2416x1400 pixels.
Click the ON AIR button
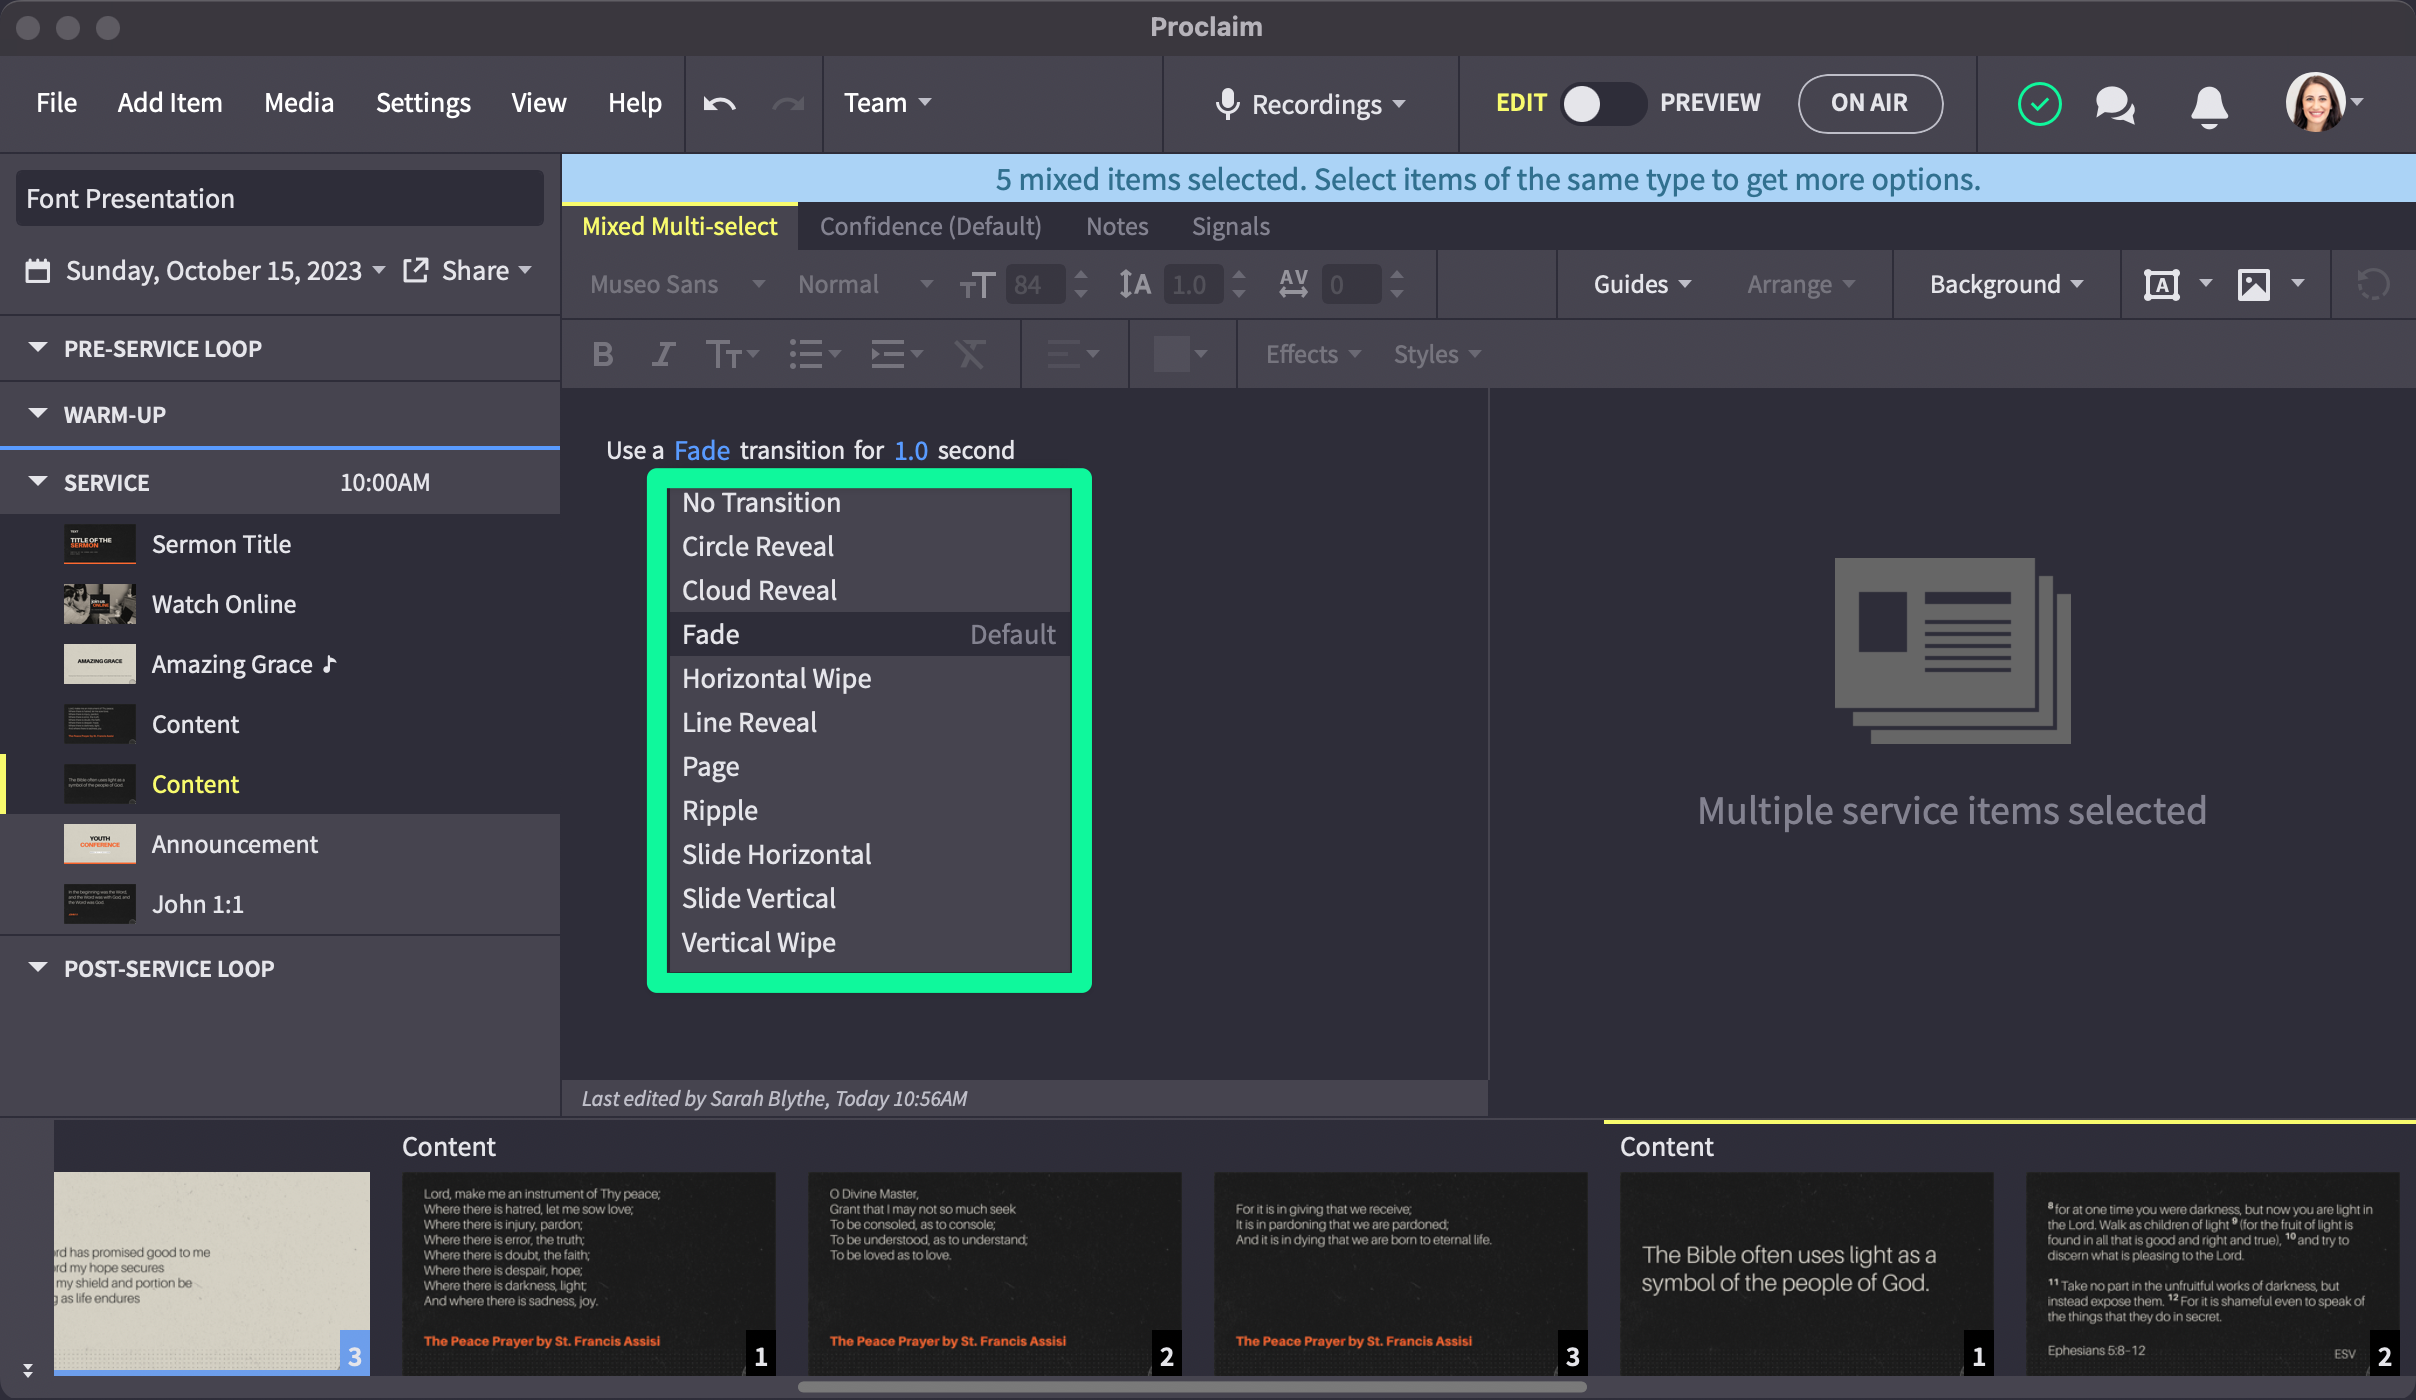click(1870, 103)
